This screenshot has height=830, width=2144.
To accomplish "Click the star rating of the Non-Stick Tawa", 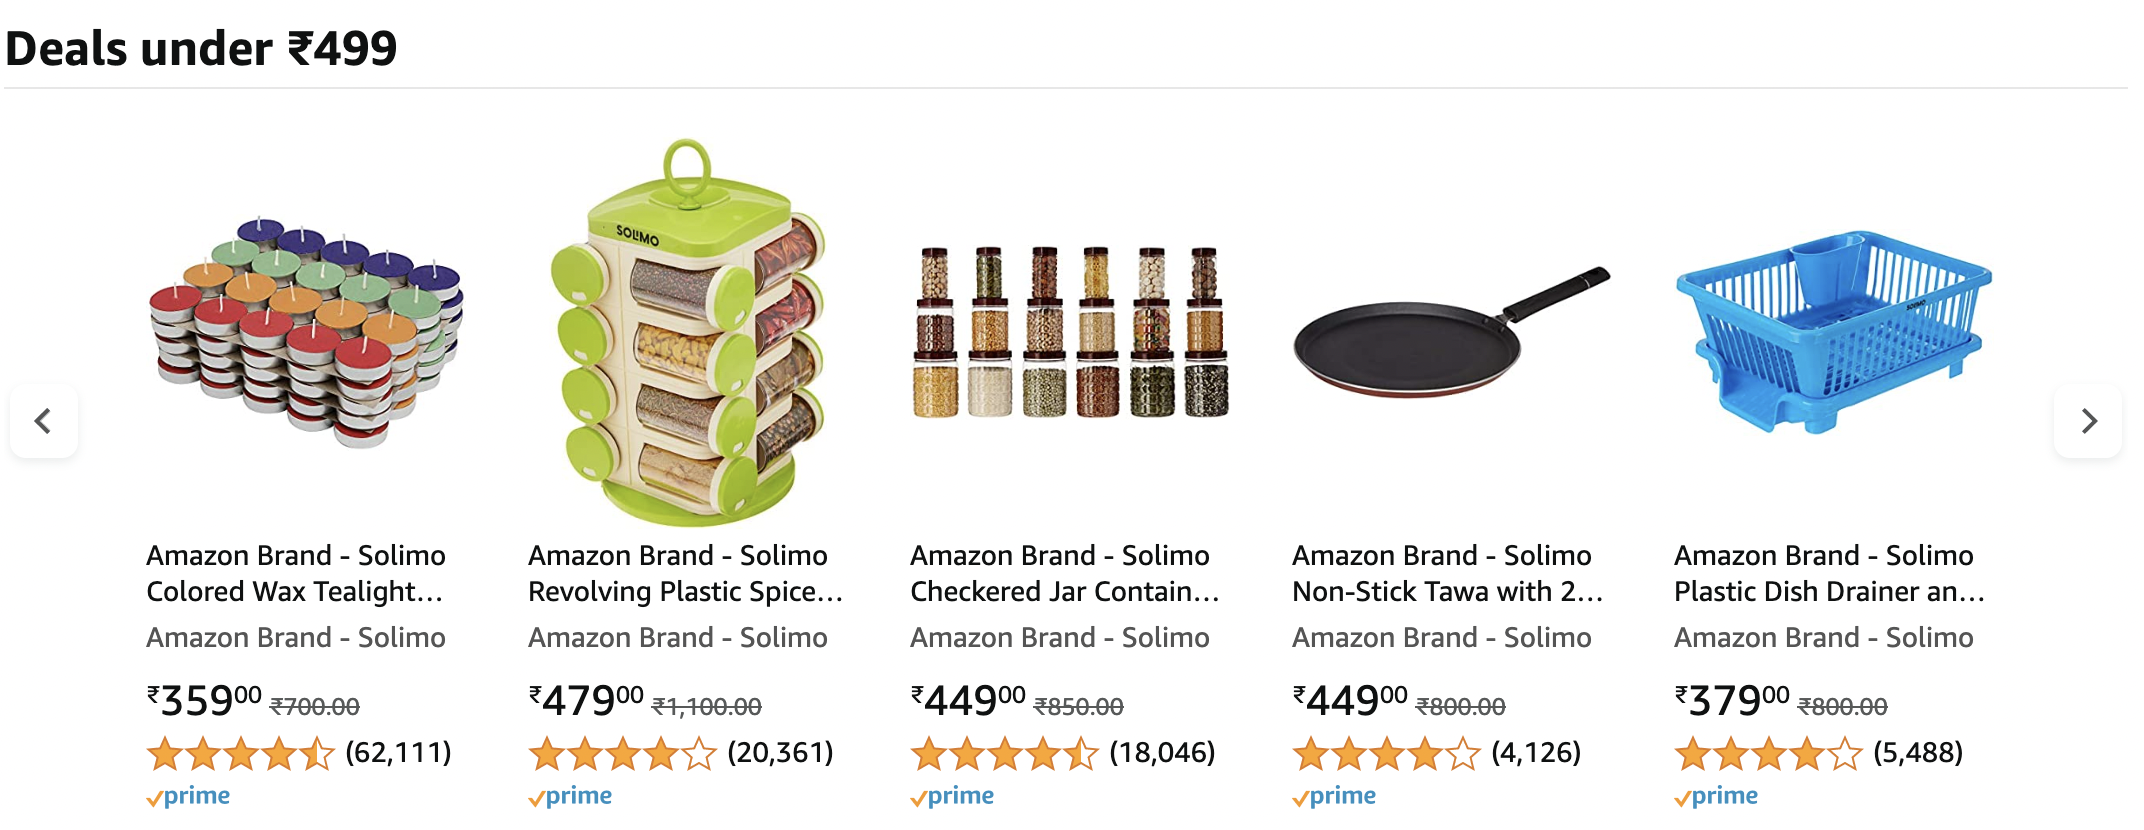I will click(1385, 755).
